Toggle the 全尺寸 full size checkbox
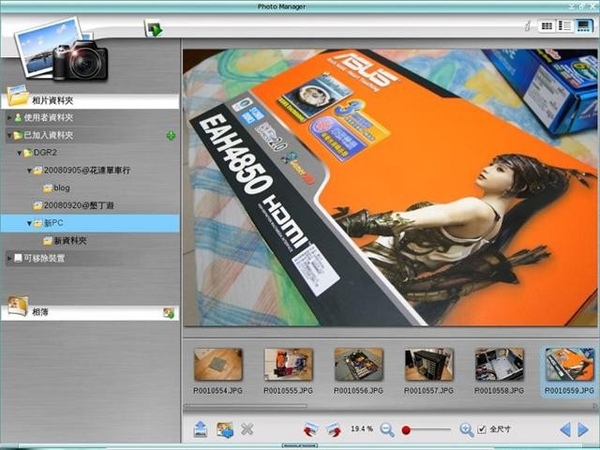Viewport: 600px width, 450px height. 482,429
